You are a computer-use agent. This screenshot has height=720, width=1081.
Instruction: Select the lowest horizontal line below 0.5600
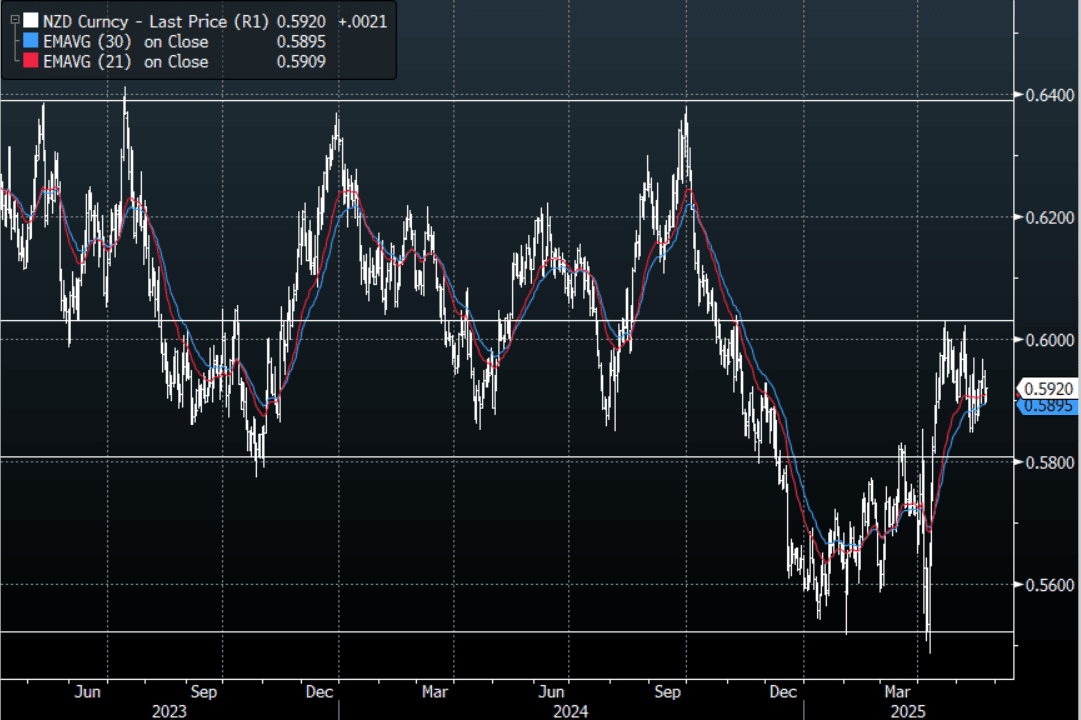click(x=500, y=631)
